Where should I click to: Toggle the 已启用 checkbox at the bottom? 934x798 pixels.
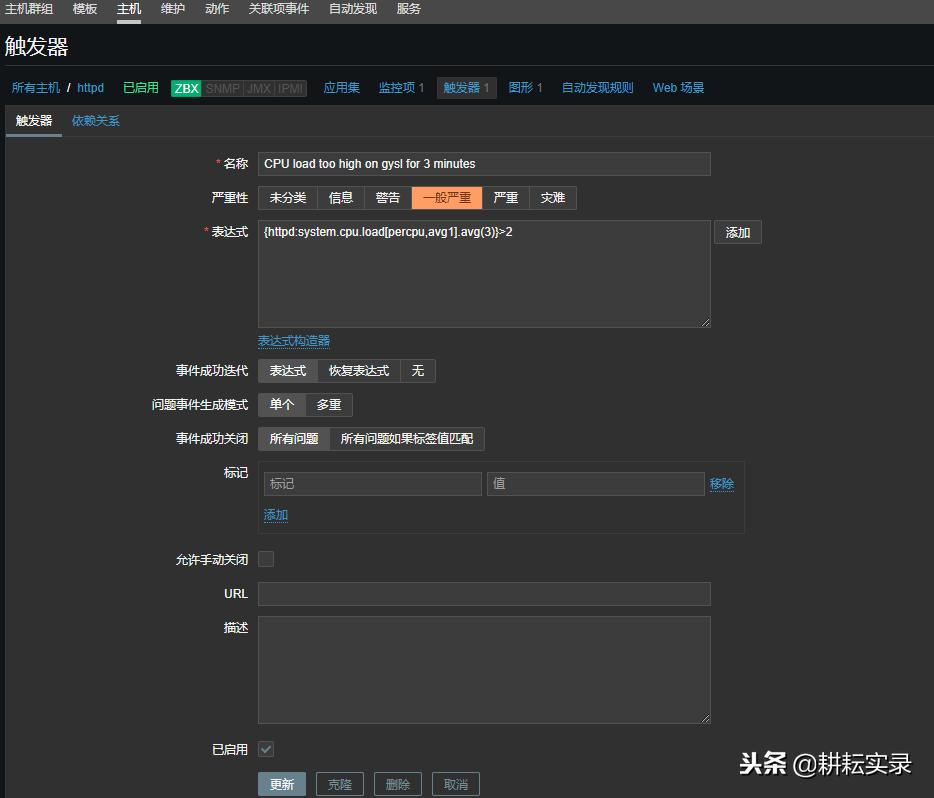click(x=265, y=749)
